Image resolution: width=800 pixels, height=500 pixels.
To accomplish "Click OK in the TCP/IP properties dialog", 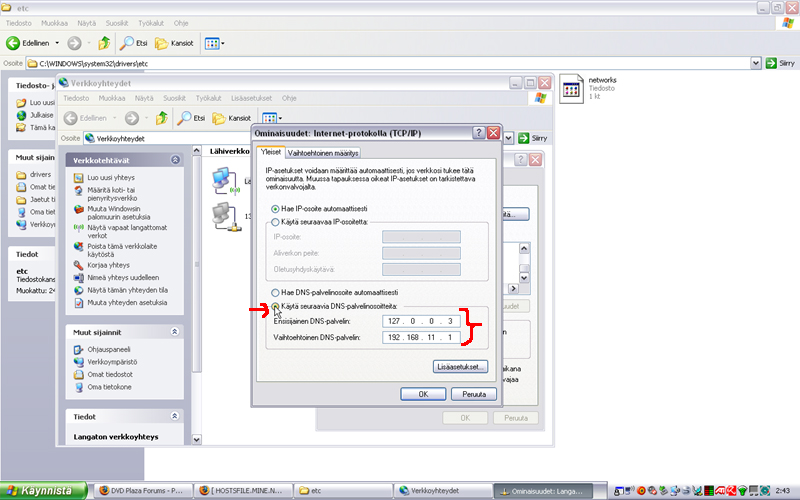I will pyautogui.click(x=423, y=394).
